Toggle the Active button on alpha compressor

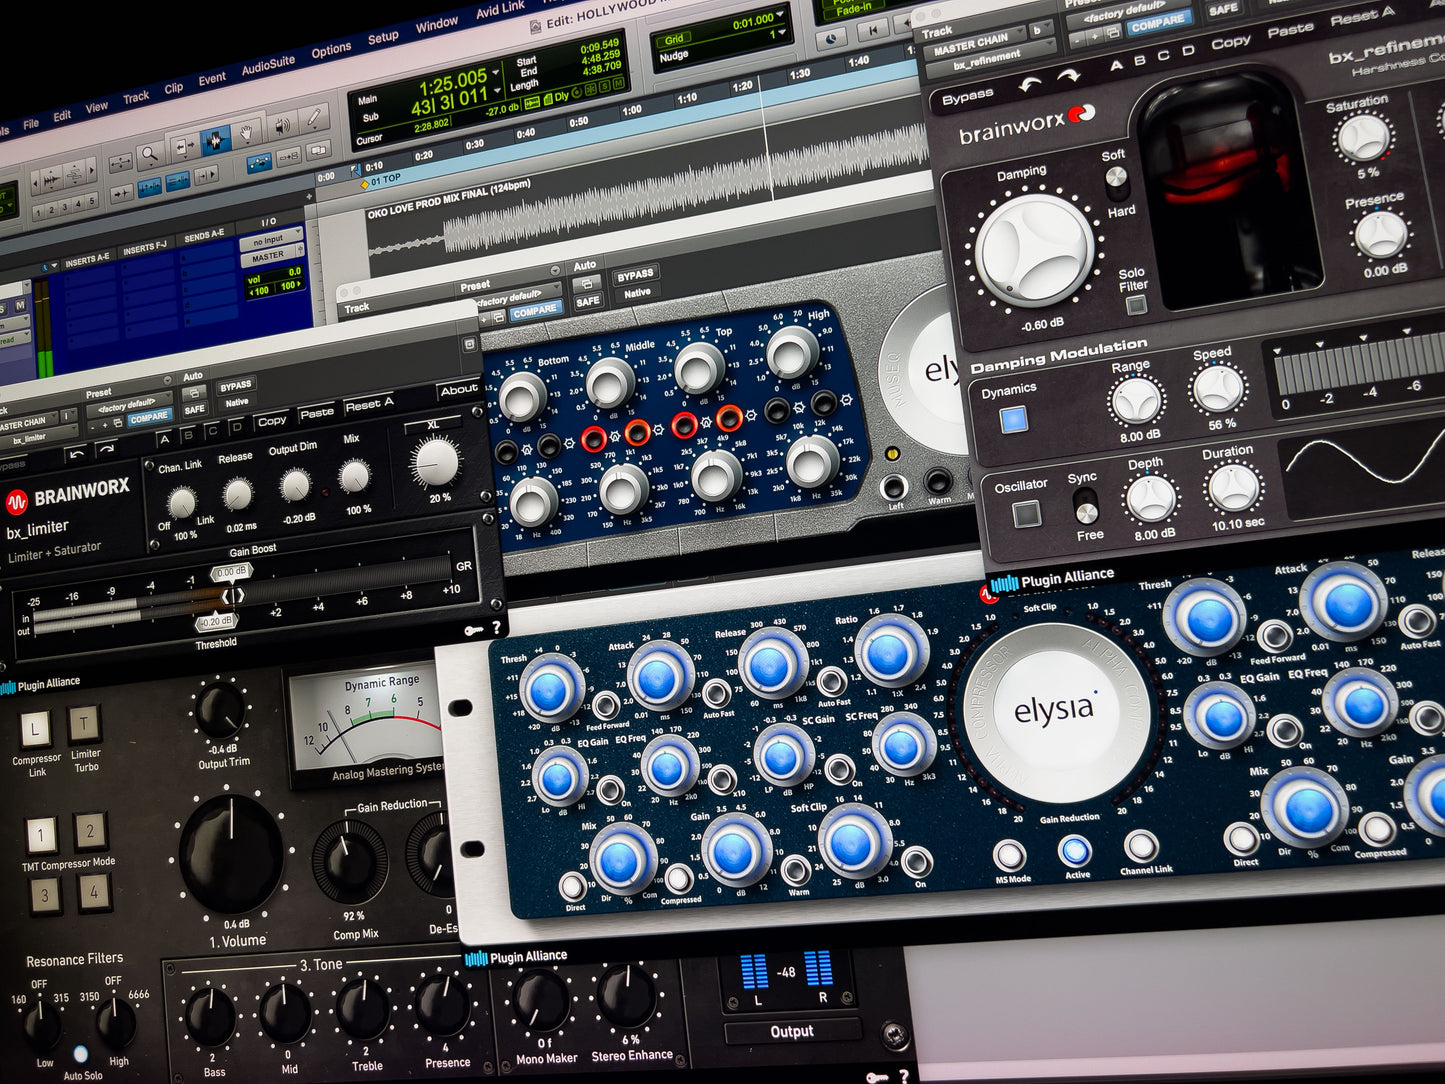point(1075,851)
